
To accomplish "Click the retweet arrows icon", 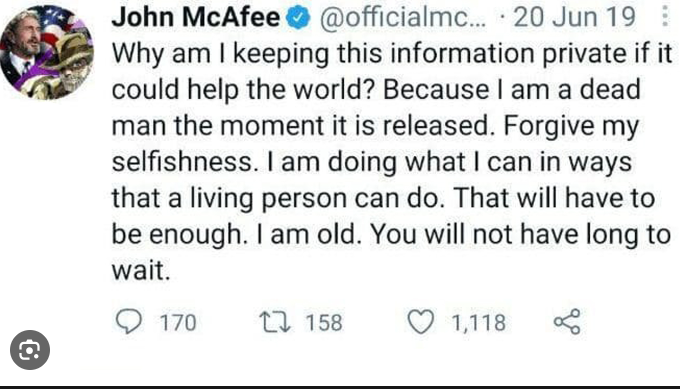I will [275, 322].
